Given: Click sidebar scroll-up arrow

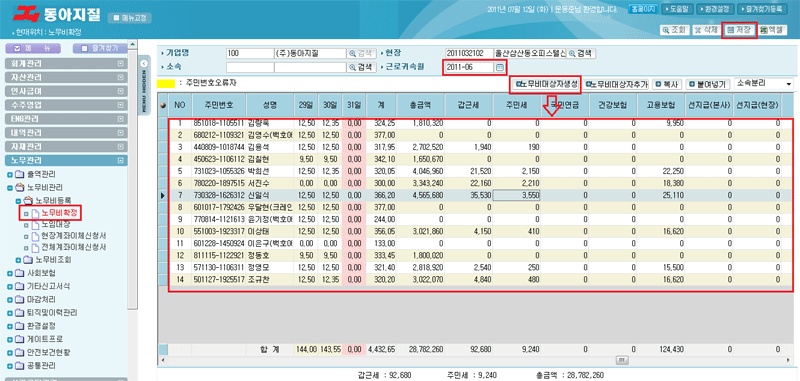Looking at the screenshot, I should point(132,44).
